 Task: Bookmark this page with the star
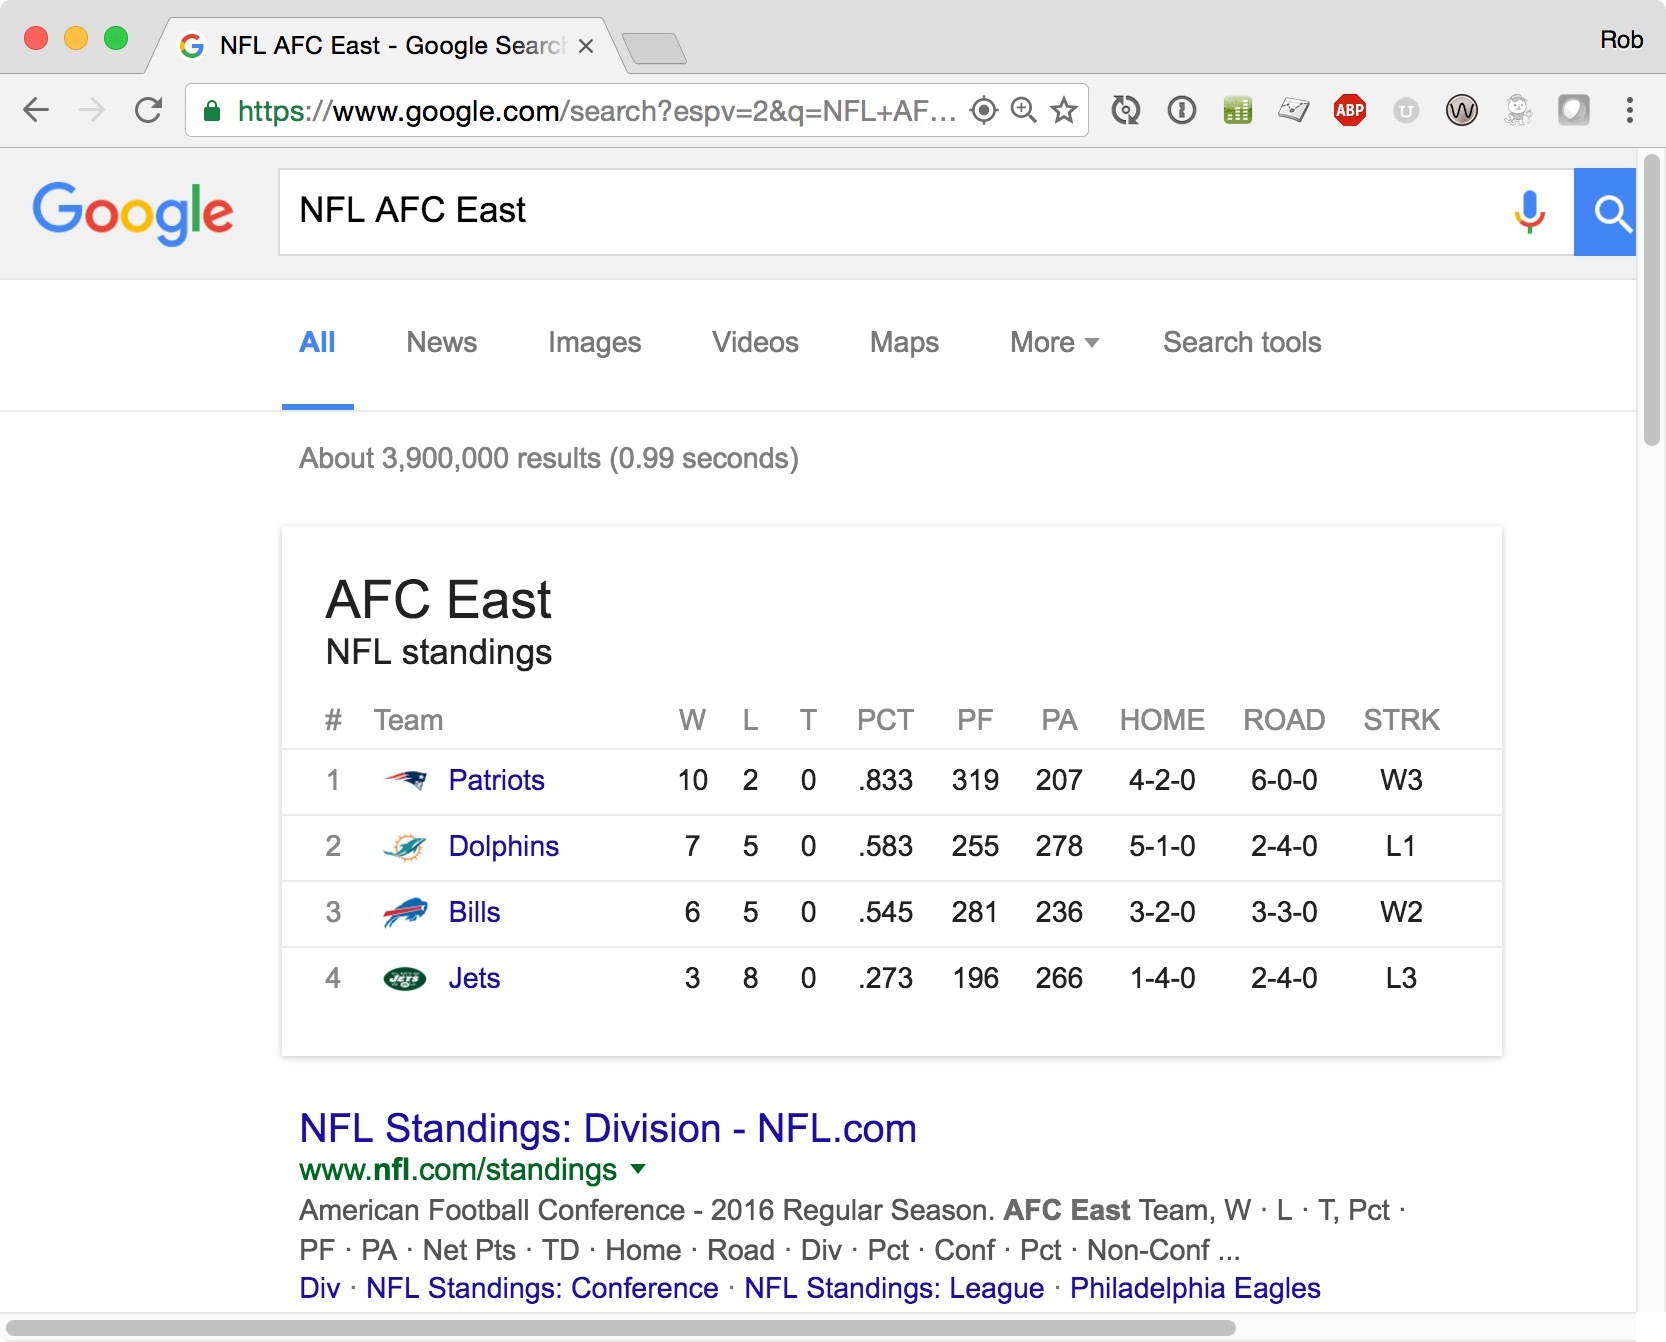coord(1064,110)
